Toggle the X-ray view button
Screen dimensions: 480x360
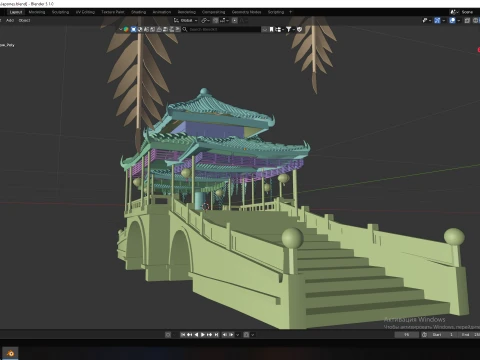[467, 20]
